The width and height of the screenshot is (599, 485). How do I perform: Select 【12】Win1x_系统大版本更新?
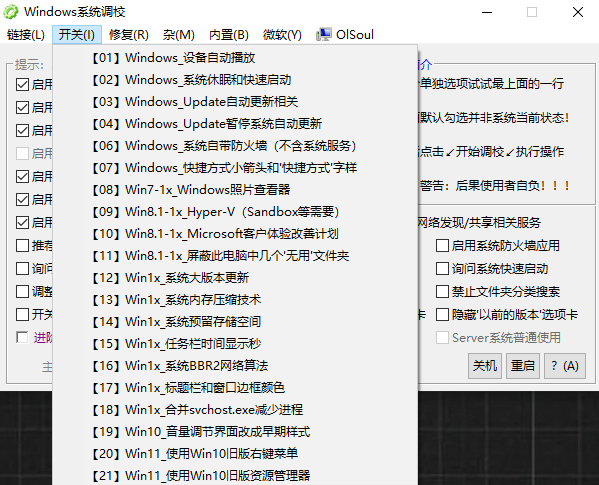[x=235, y=278]
